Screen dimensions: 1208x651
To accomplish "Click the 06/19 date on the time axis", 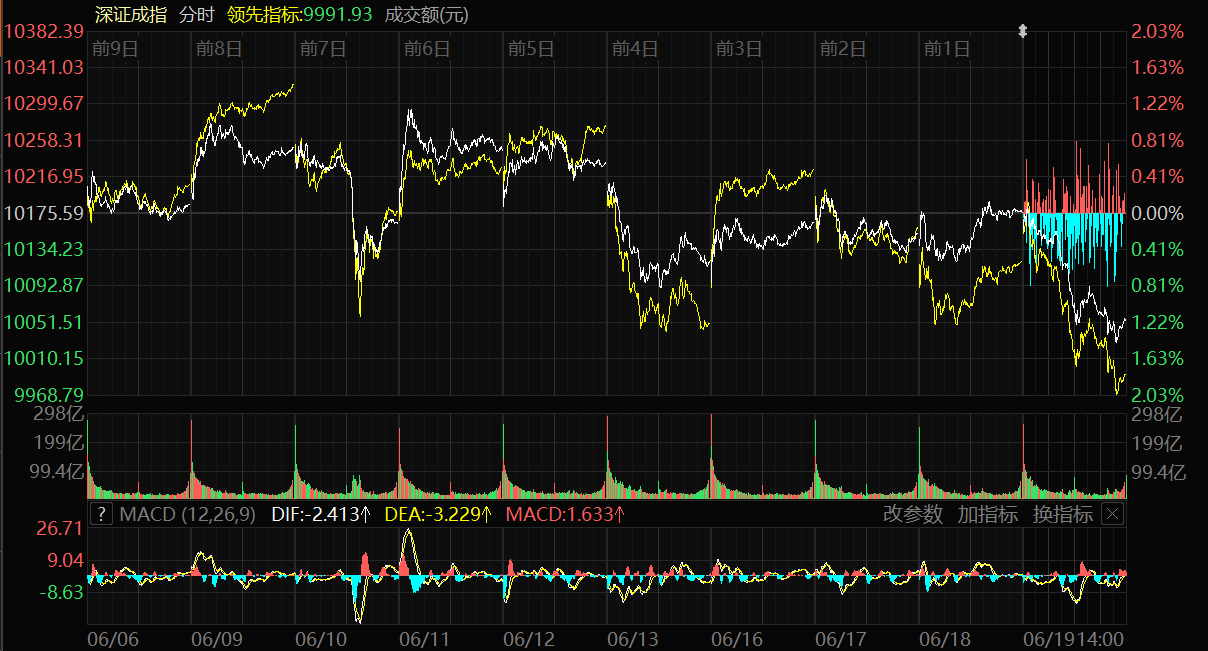I will pos(1049,638).
